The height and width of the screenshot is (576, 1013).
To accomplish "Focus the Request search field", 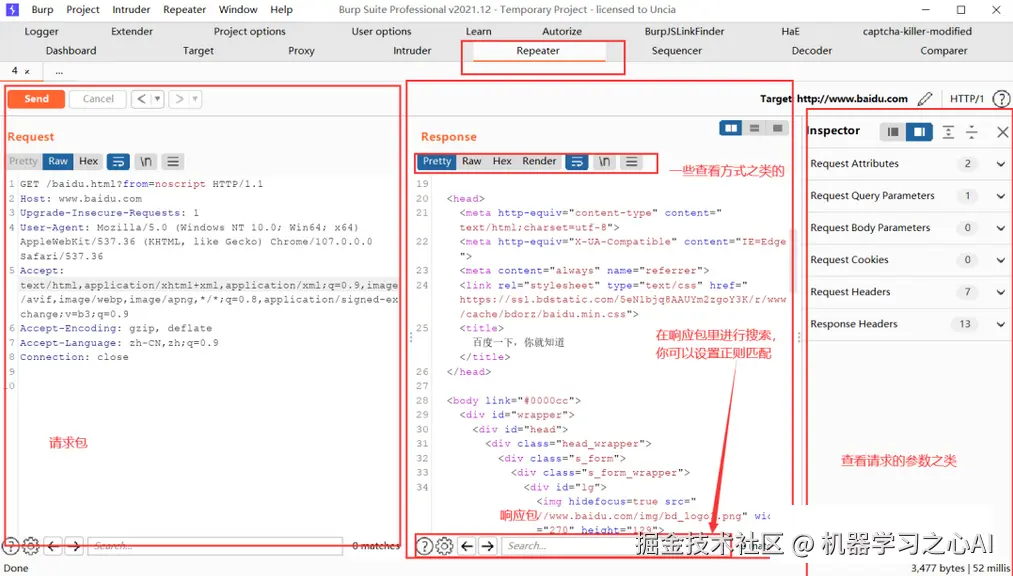I will (214, 546).
